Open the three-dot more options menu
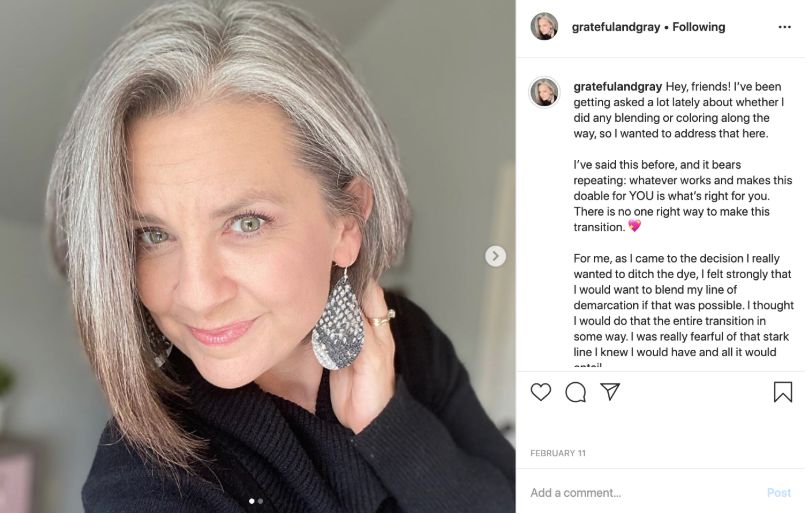 coord(784,27)
